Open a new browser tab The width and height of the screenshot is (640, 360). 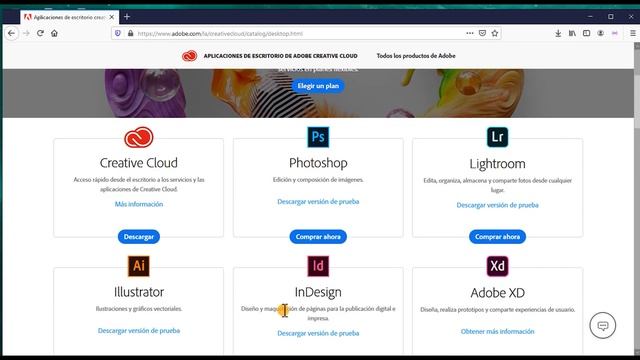[x=127, y=17]
